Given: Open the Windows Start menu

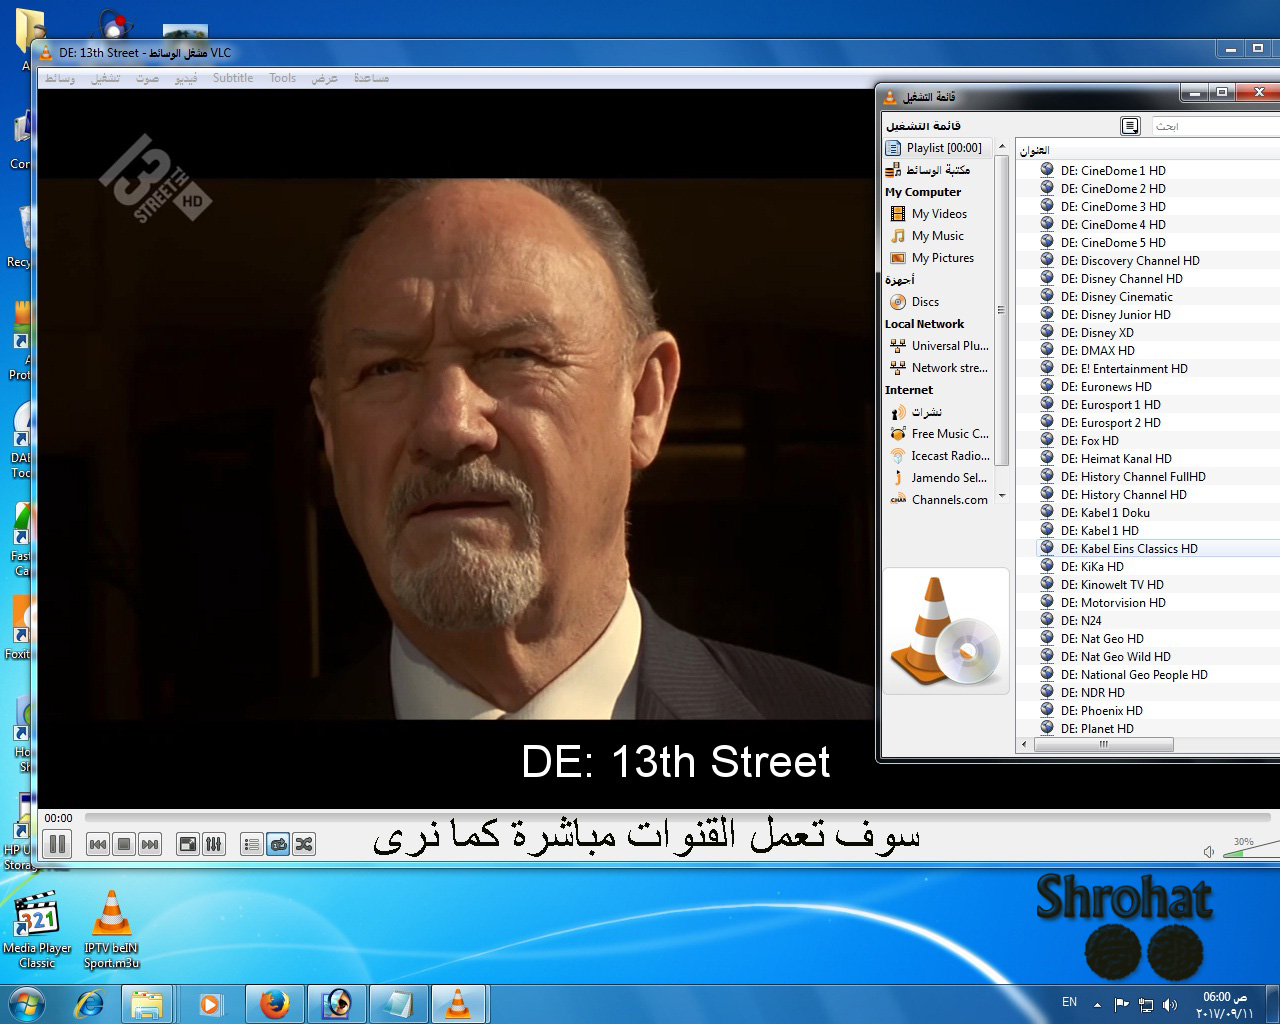Looking at the screenshot, I should [27, 1003].
